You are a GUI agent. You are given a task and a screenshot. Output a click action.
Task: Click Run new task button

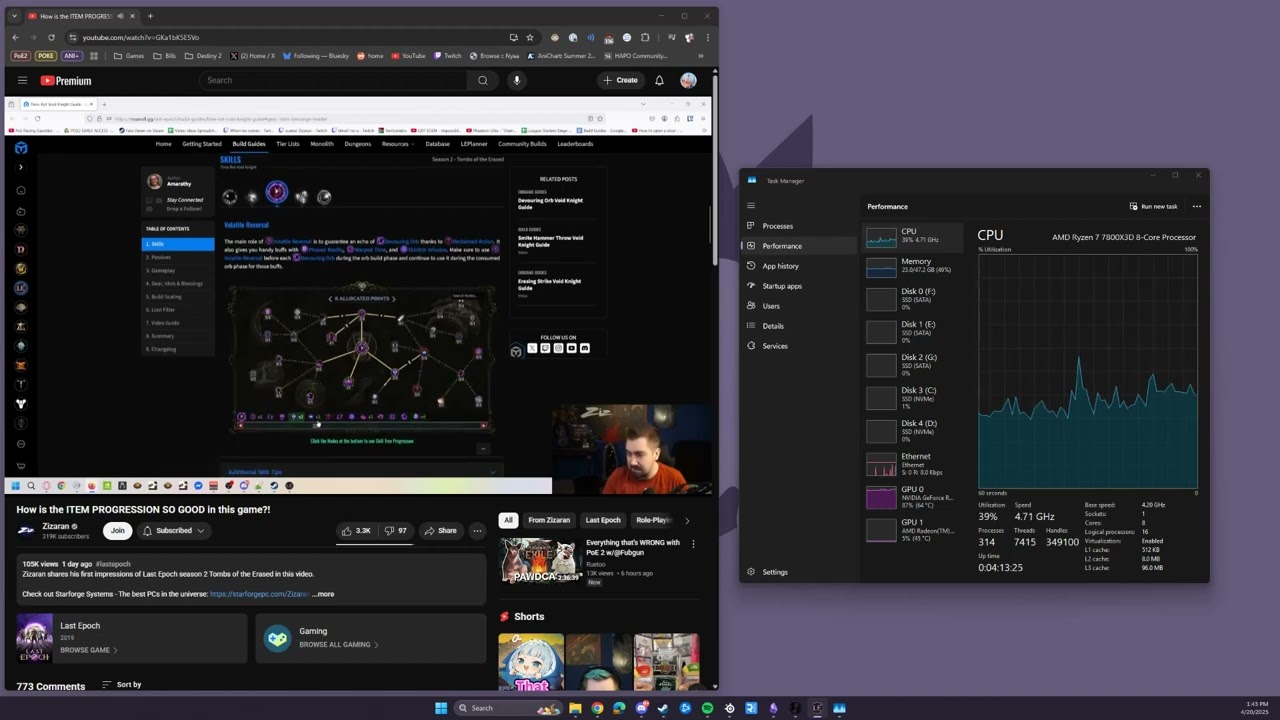click(x=1153, y=206)
